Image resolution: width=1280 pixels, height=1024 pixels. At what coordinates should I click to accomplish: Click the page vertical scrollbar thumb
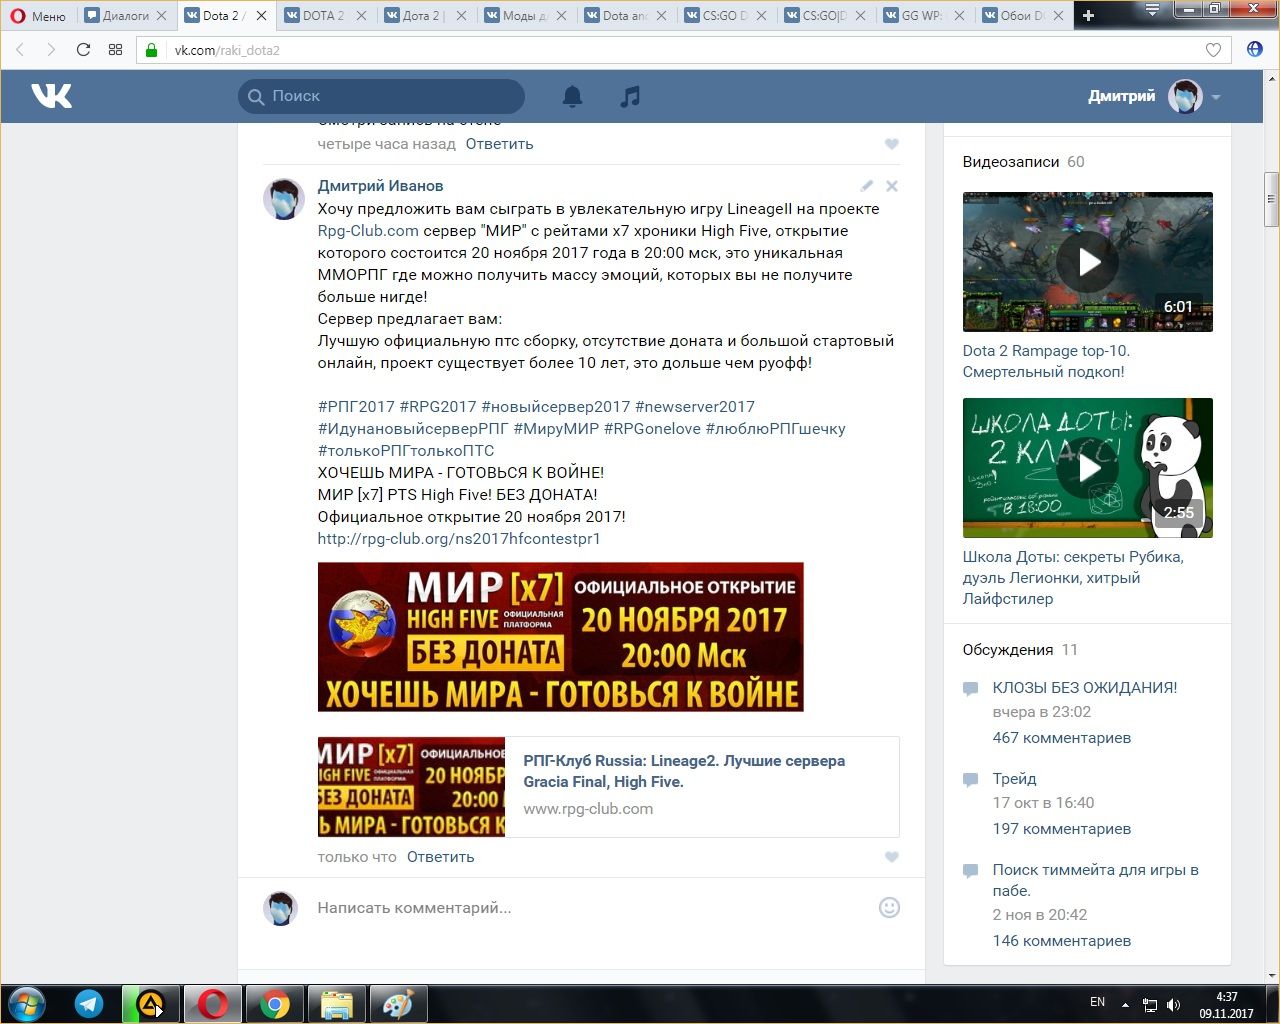pyautogui.click(x=1271, y=201)
